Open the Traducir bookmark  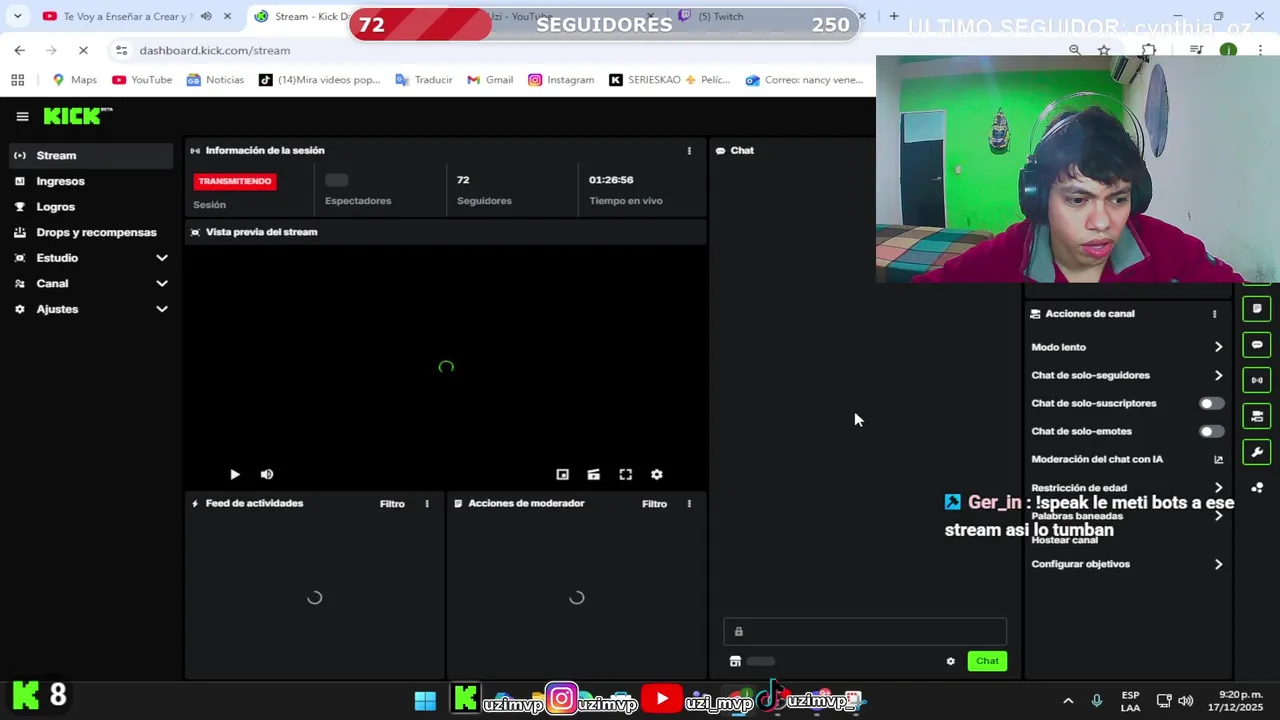point(424,80)
